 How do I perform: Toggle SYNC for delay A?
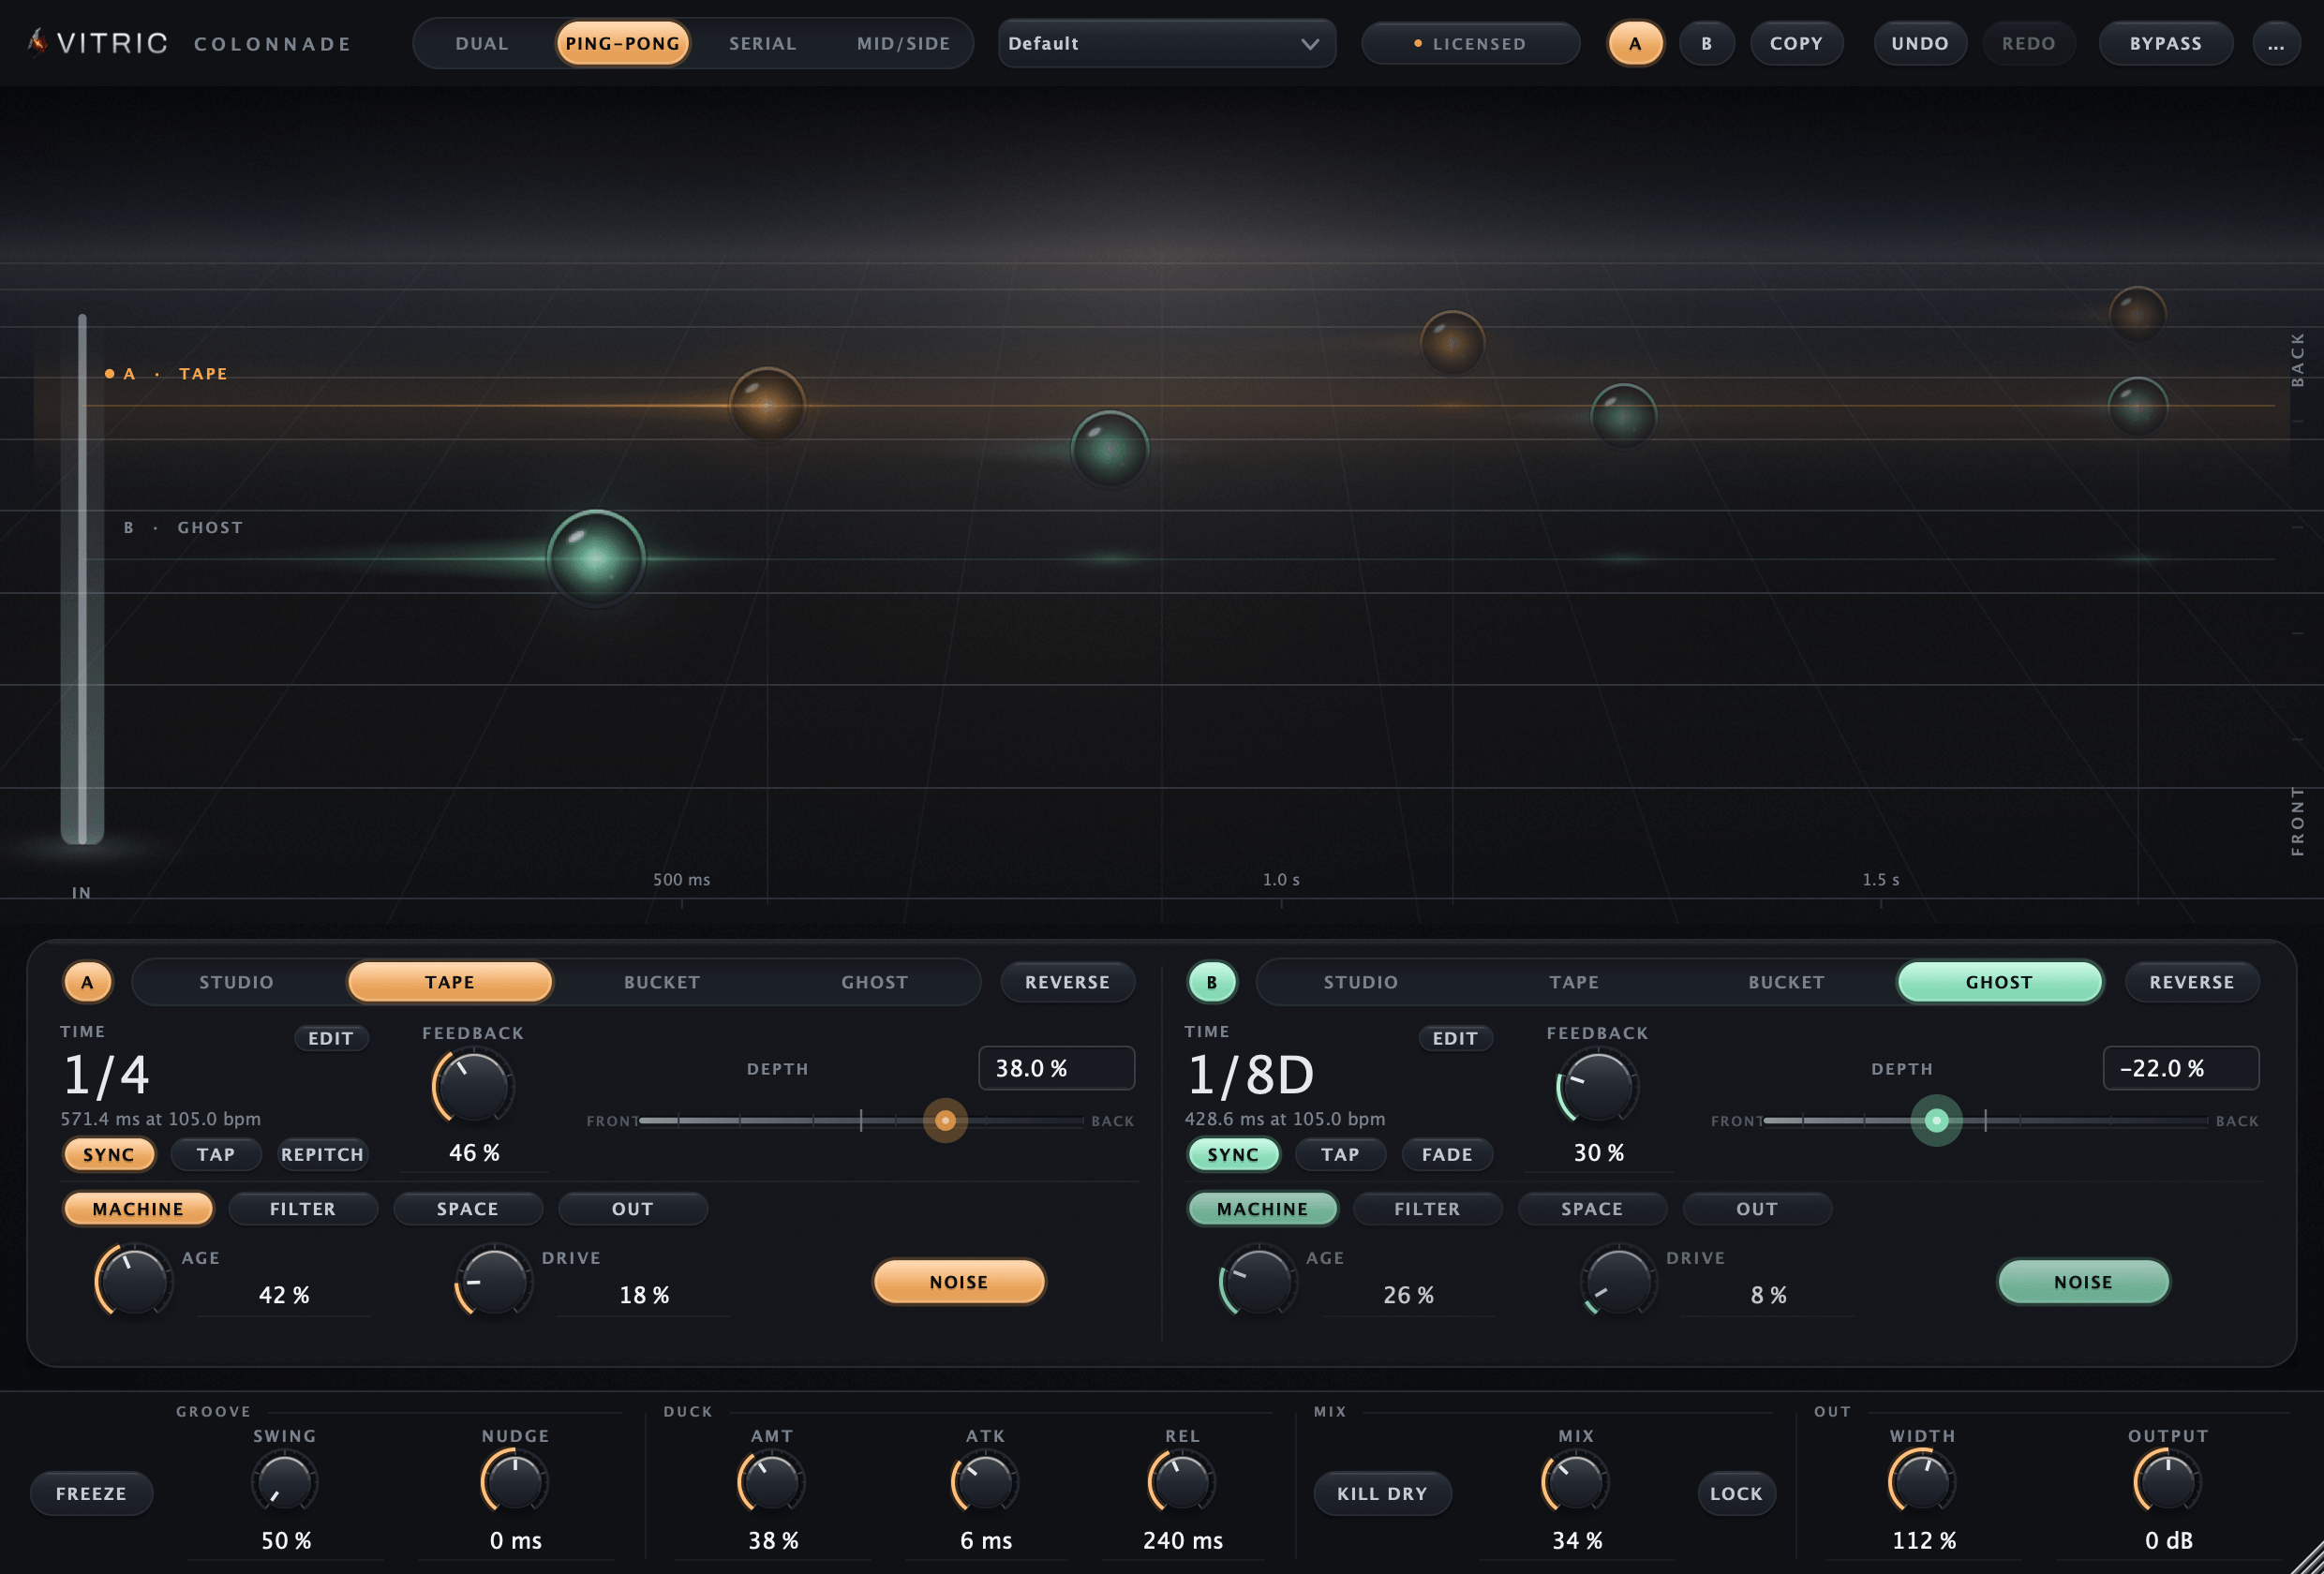tap(109, 1154)
